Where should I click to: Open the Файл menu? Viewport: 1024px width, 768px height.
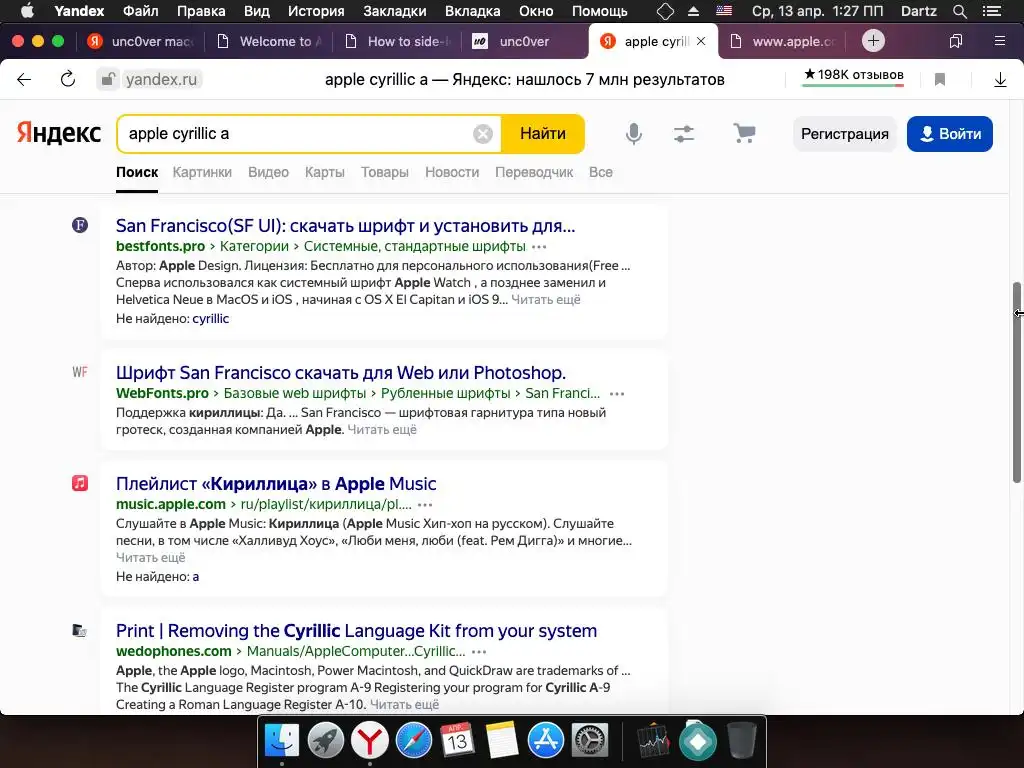(140, 11)
